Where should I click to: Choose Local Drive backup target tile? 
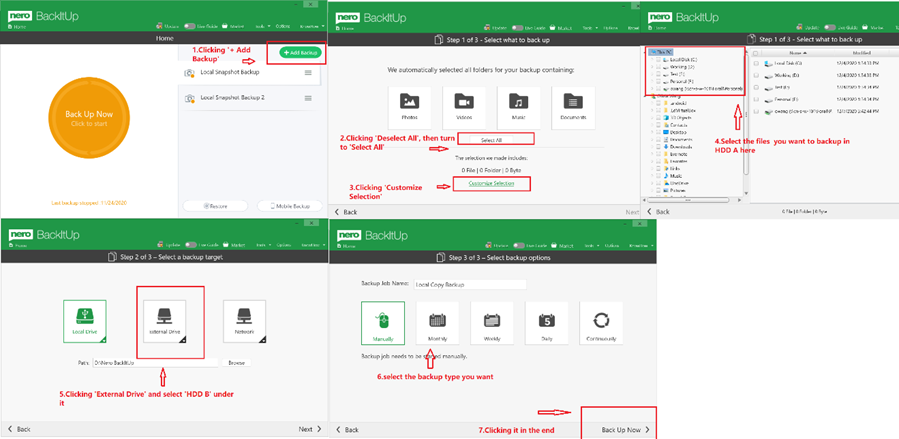(x=84, y=322)
